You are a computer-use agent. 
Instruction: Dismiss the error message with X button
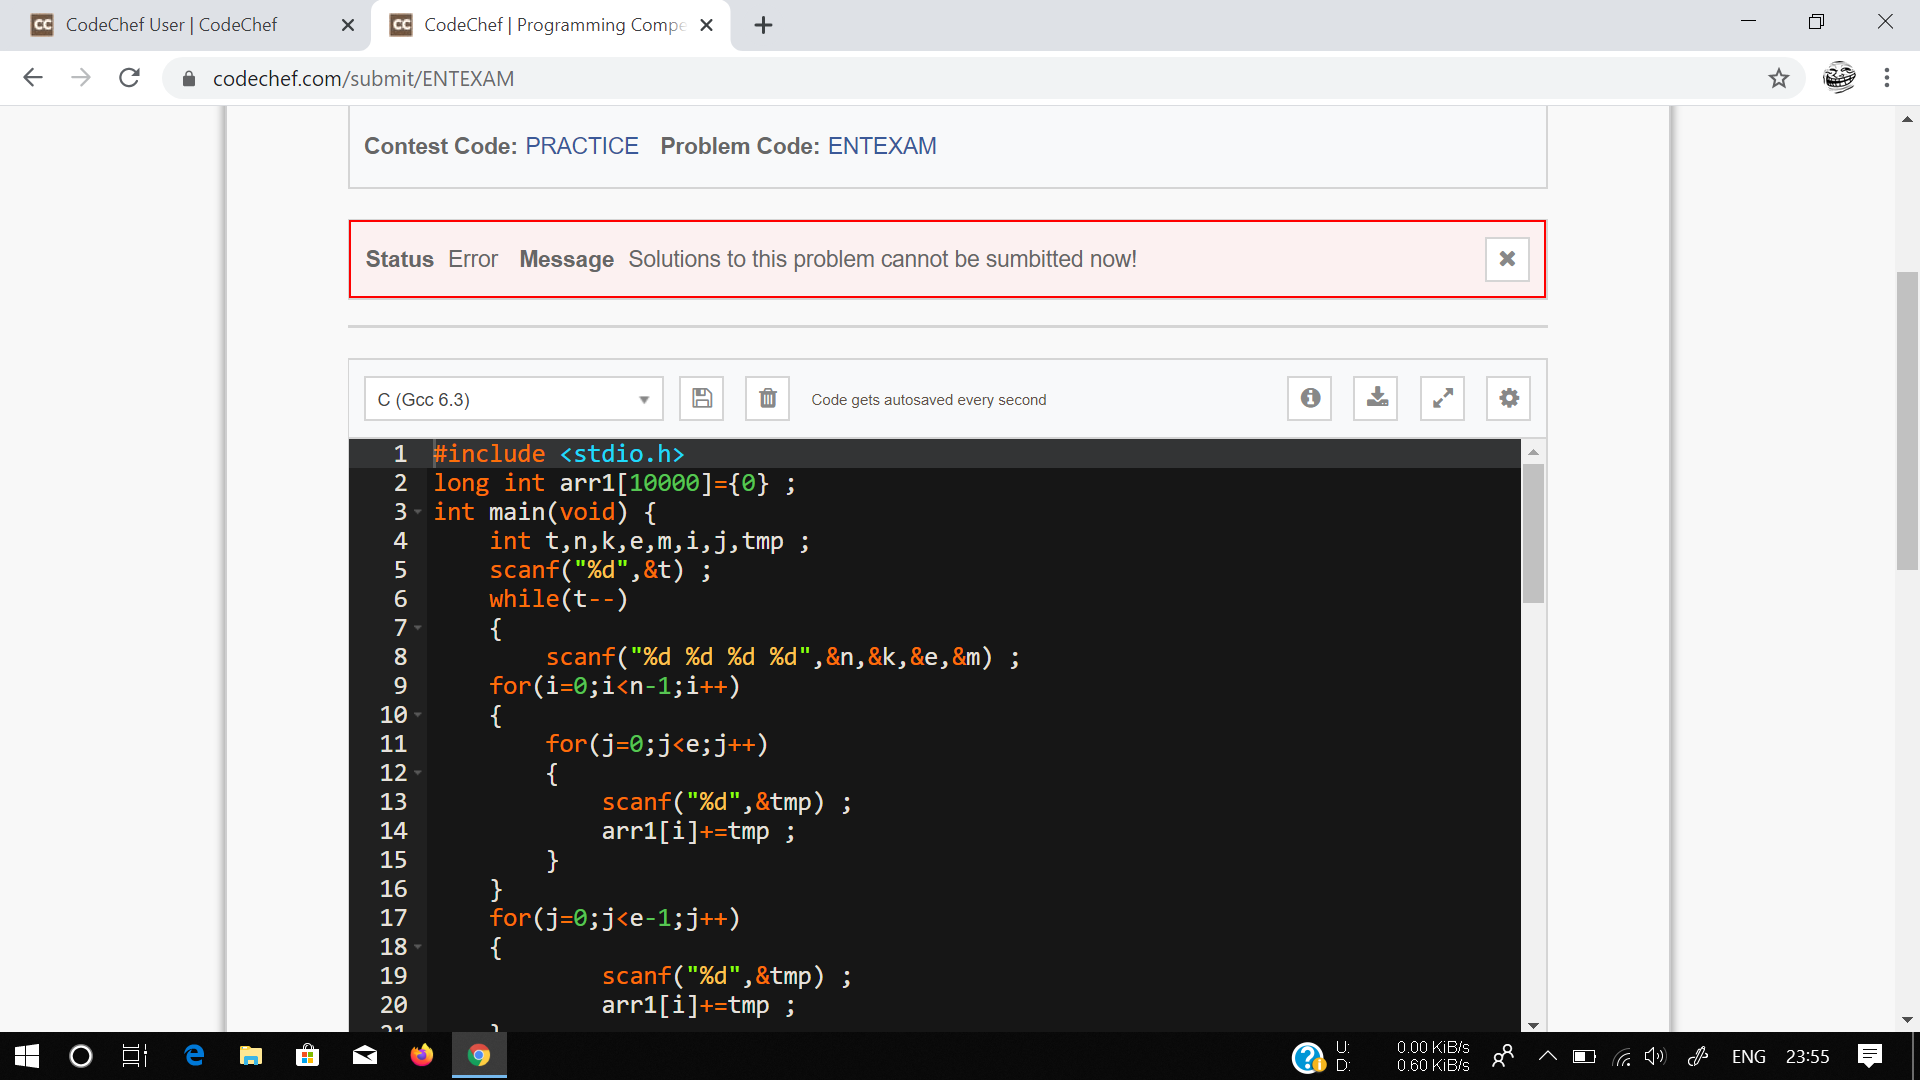(x=1507, y=259)
